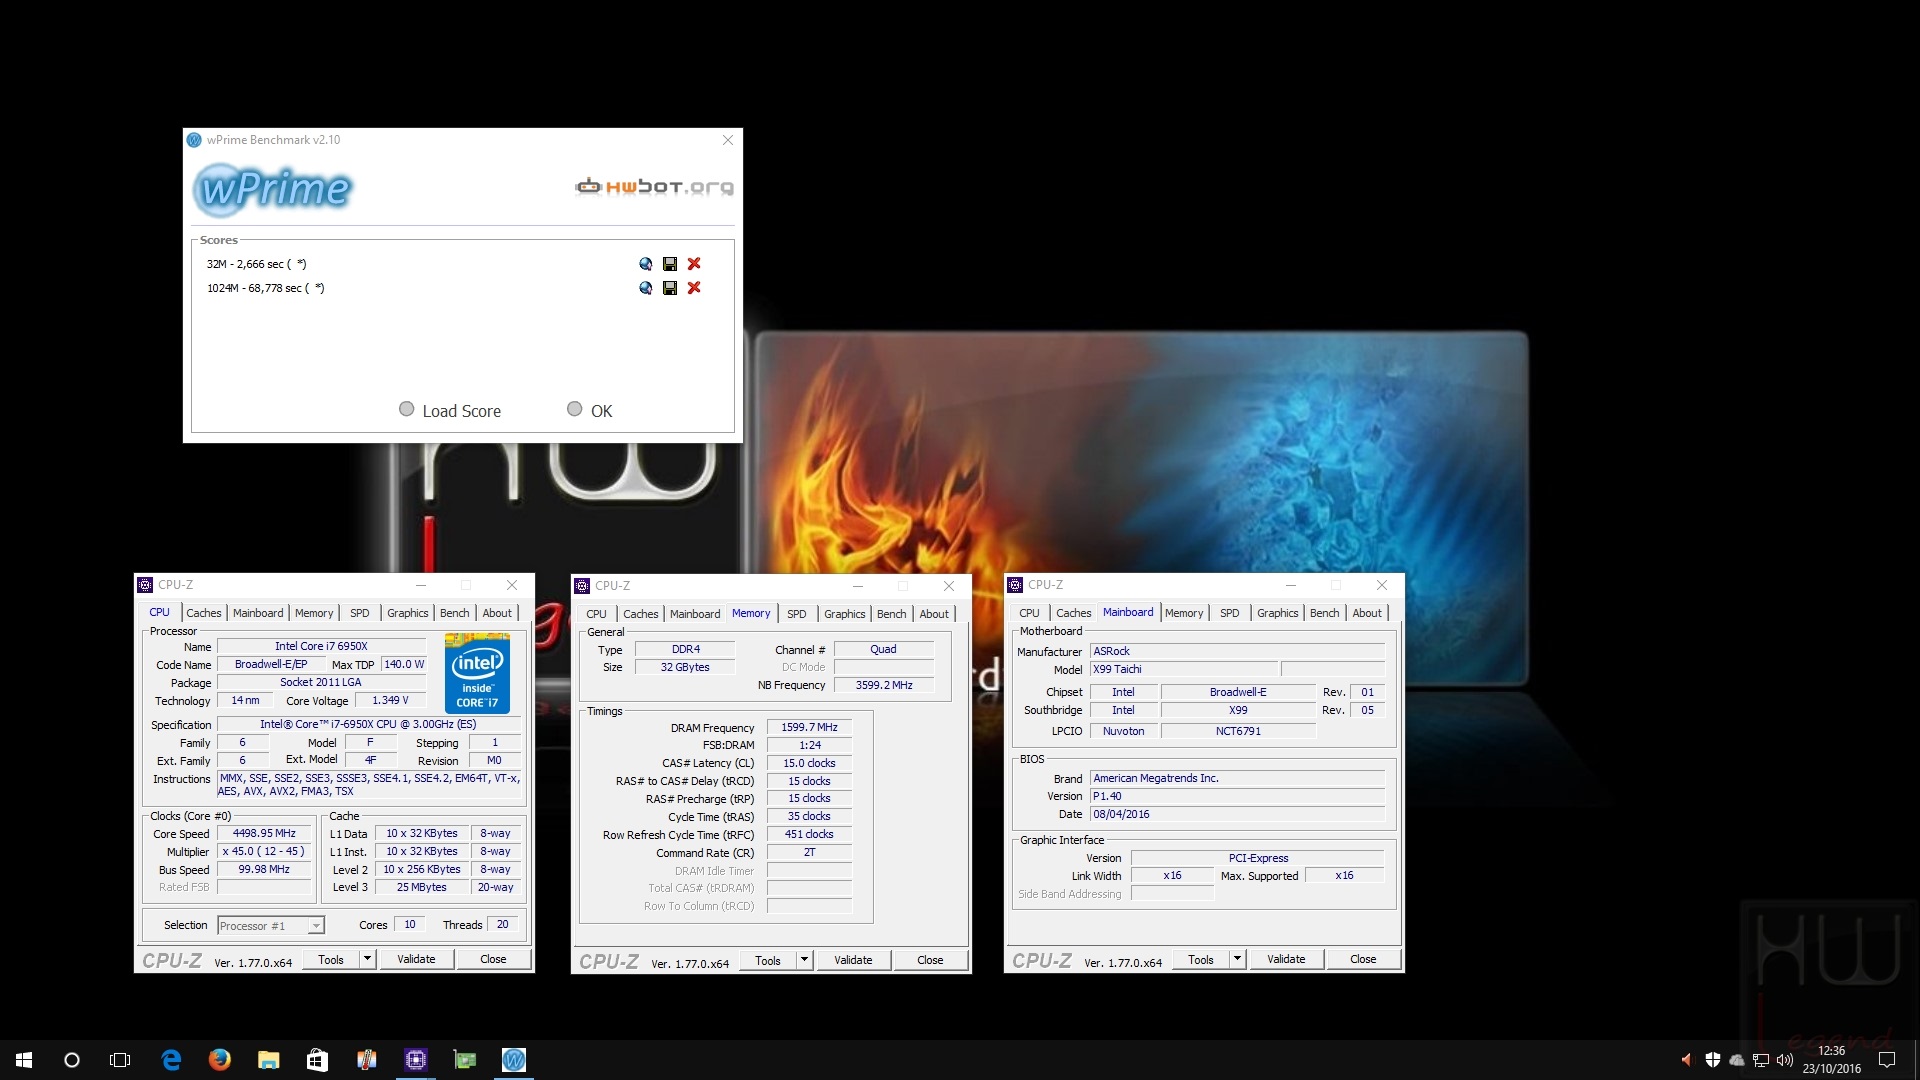Click the 1024M - 68,778 sec score entry
This screenshot has width=1920, height=1080.
pos(265,288)
